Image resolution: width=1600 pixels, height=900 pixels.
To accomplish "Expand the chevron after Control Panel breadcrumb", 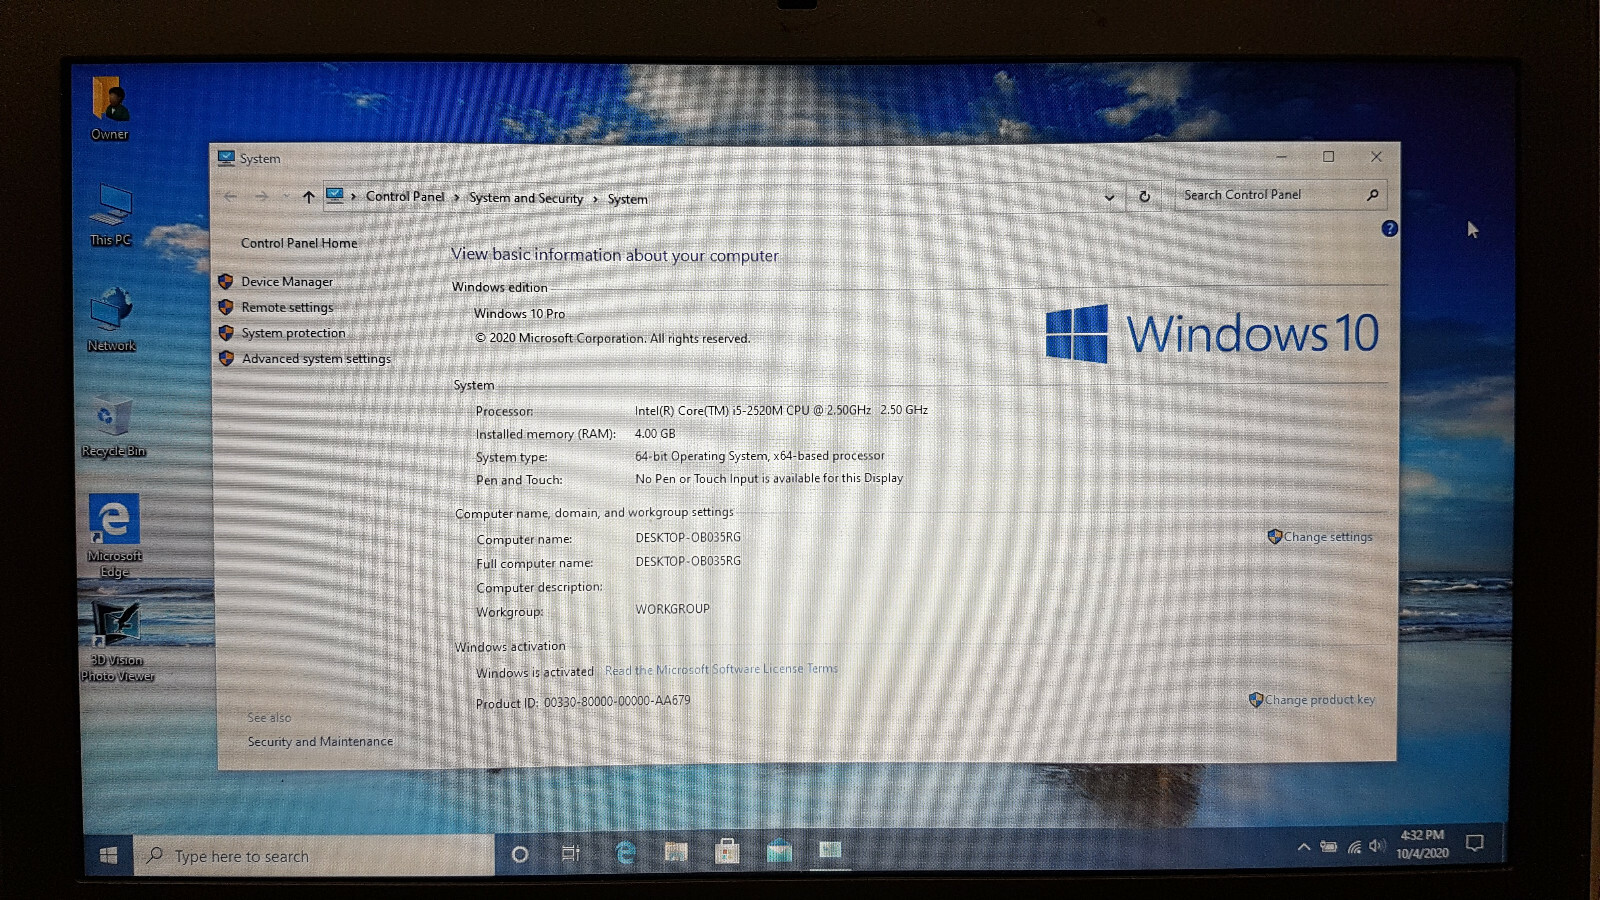I will (x=456, y=198).
